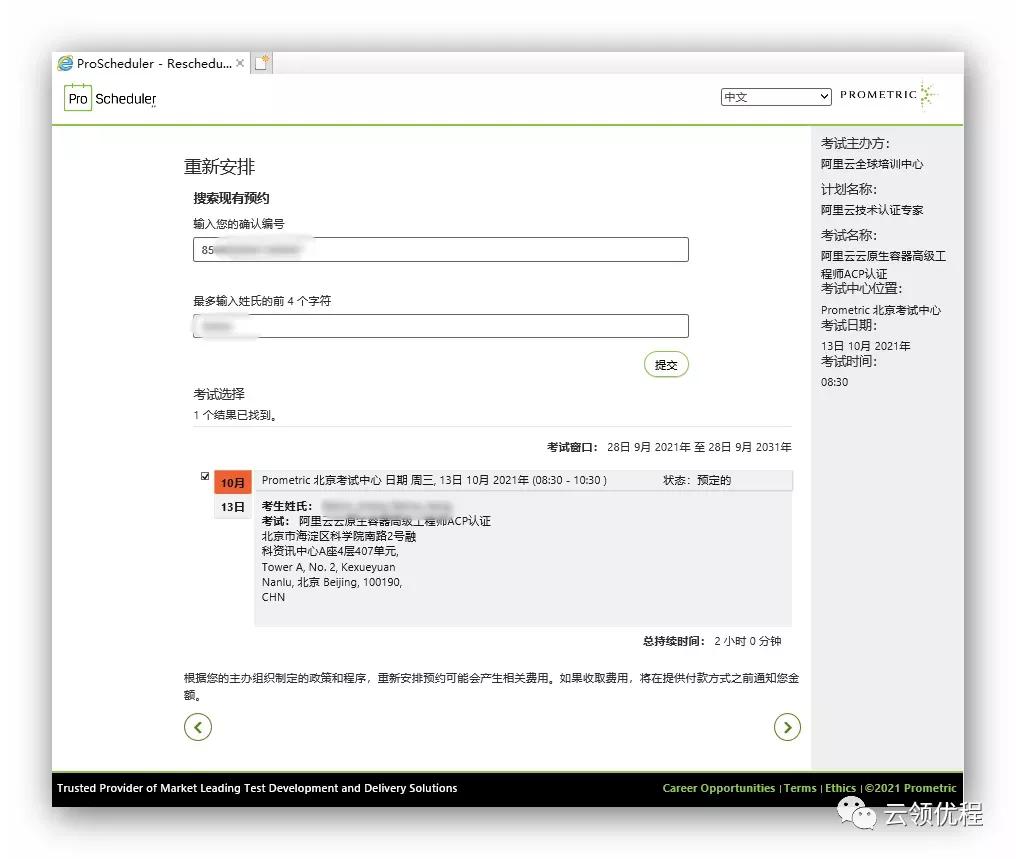
Task: Open the language selector showing 中文
Action: pyautogui.click(x=776, y=97)
